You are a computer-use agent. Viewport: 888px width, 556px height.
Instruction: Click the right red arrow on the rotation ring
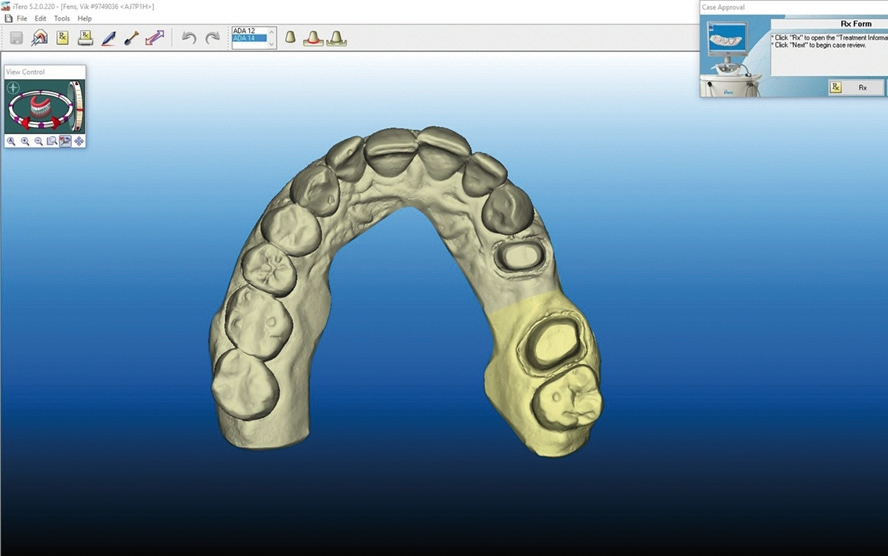tap(57, 122)
